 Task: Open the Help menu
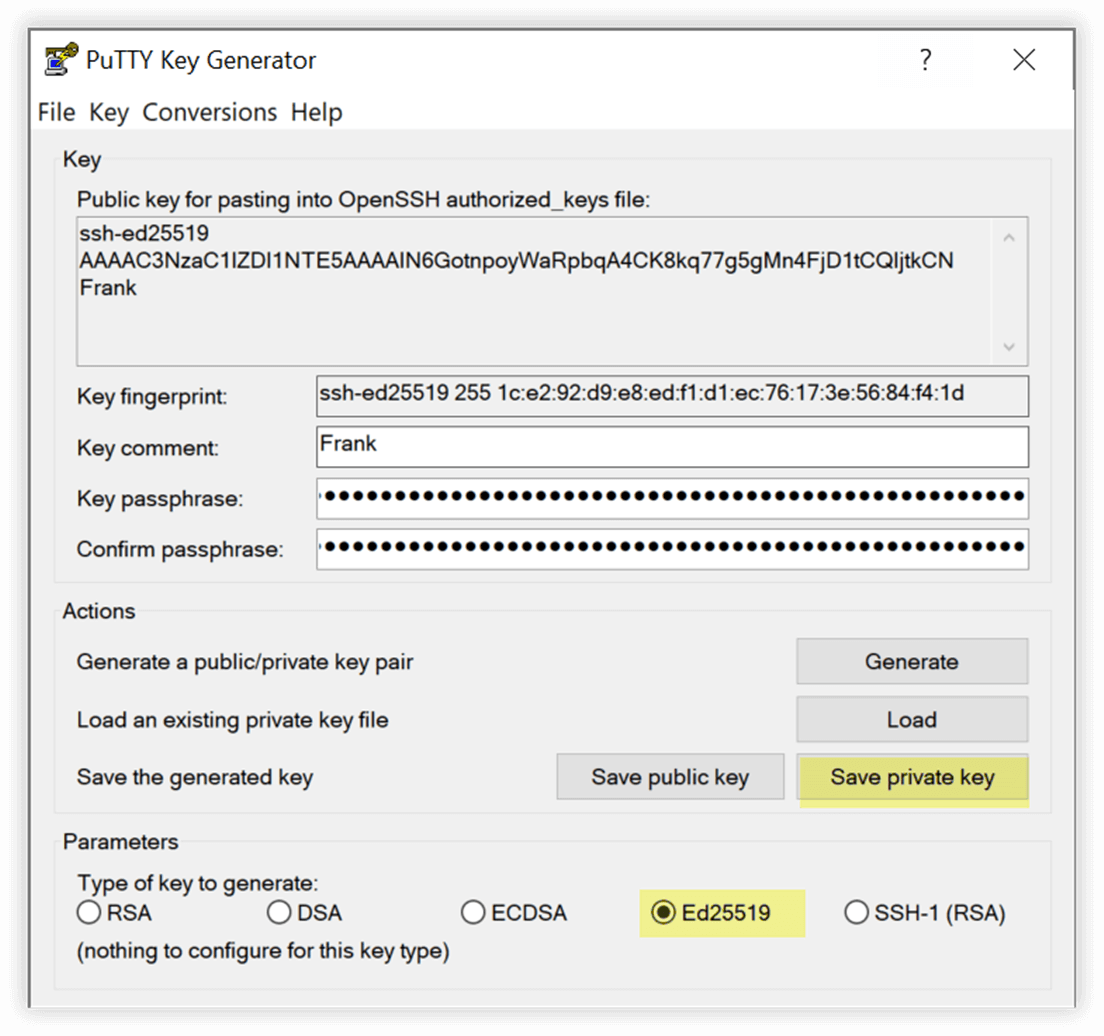click(x=316, y=112)
